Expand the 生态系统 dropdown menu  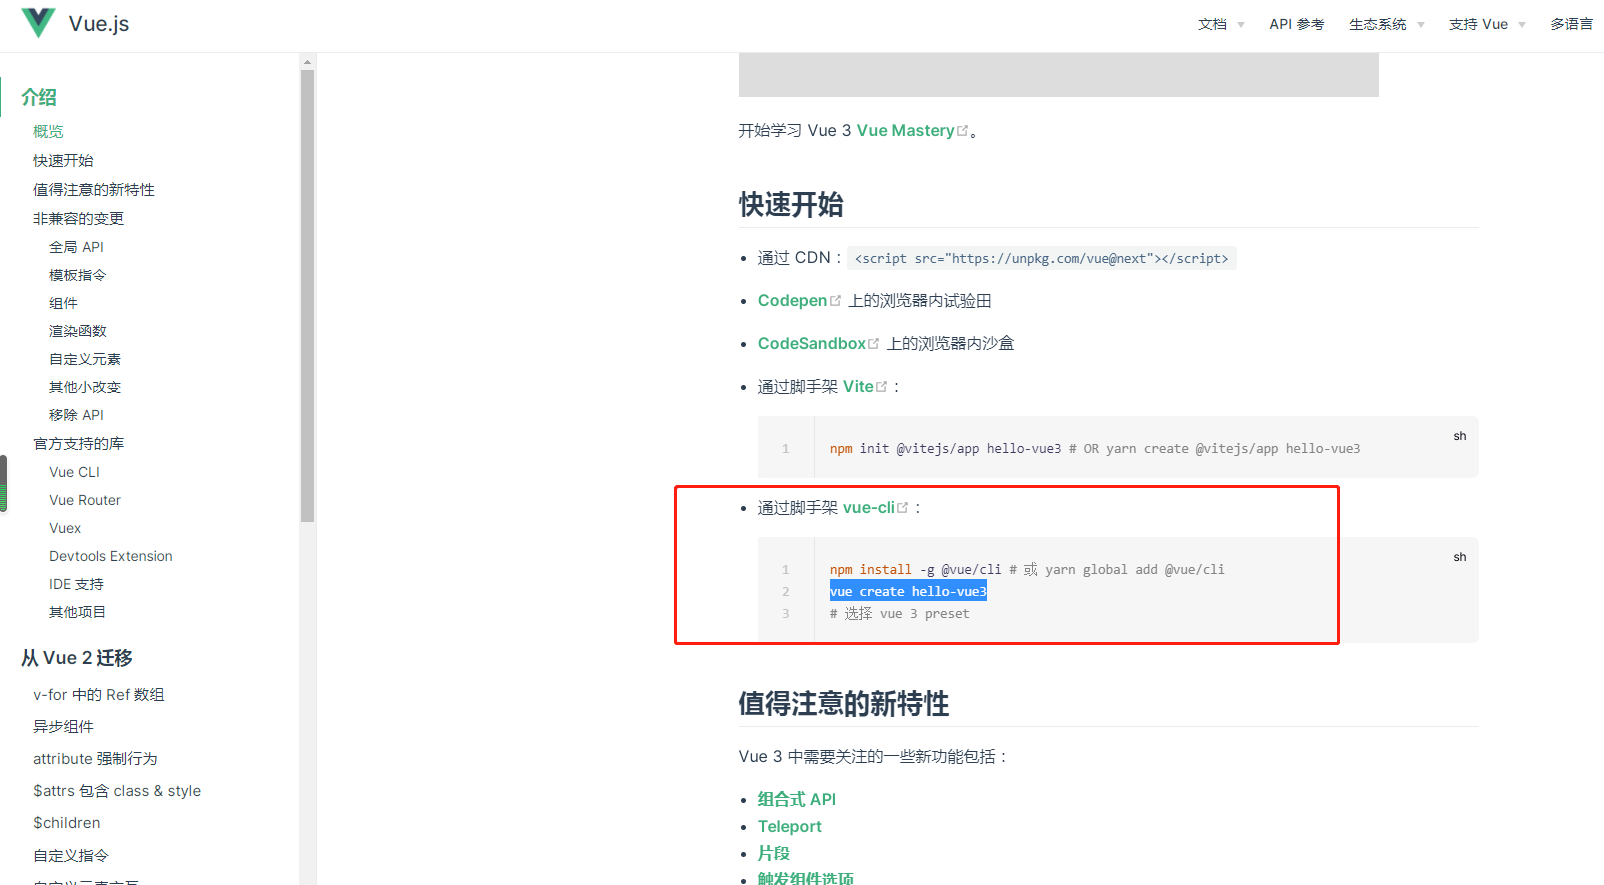1386,24
